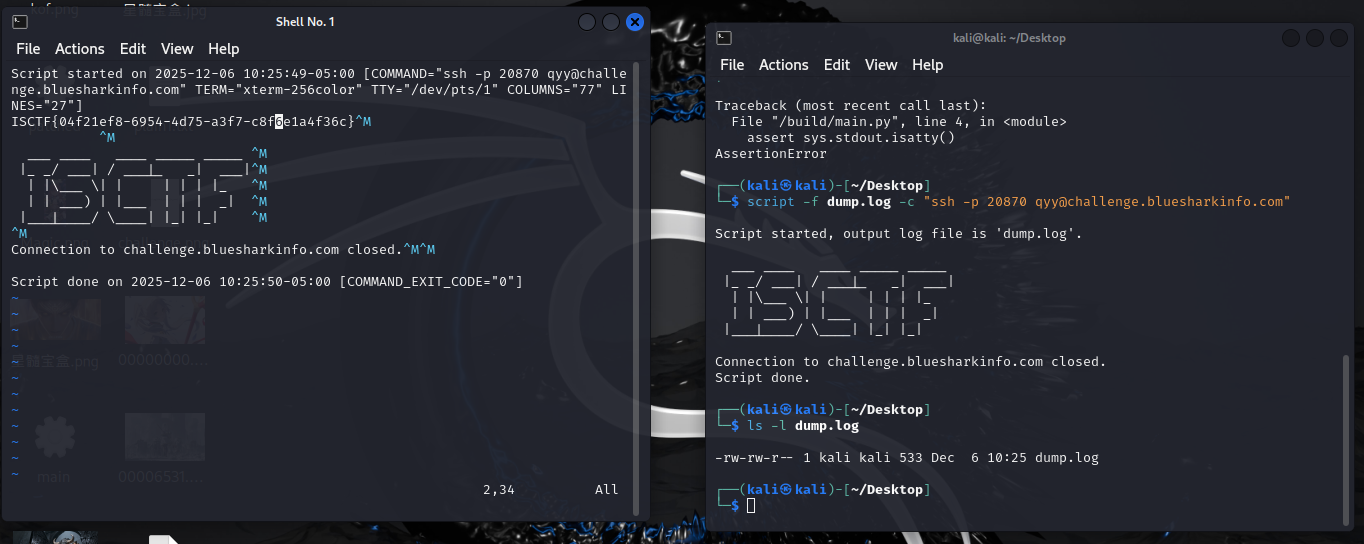Click vim cursor position '2,34' indicator
The height and width of the screenshot is (544, 1364).
point(499,490)
